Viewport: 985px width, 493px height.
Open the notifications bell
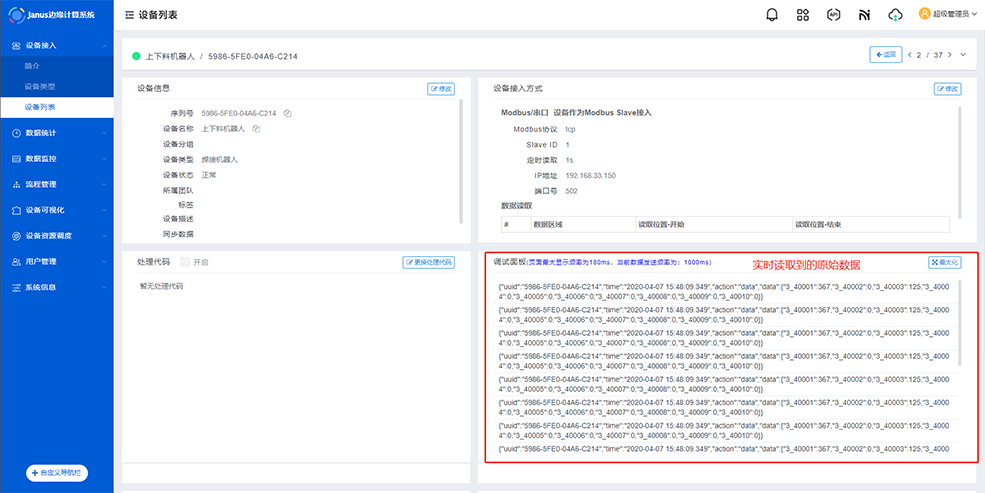coord(772,15)
